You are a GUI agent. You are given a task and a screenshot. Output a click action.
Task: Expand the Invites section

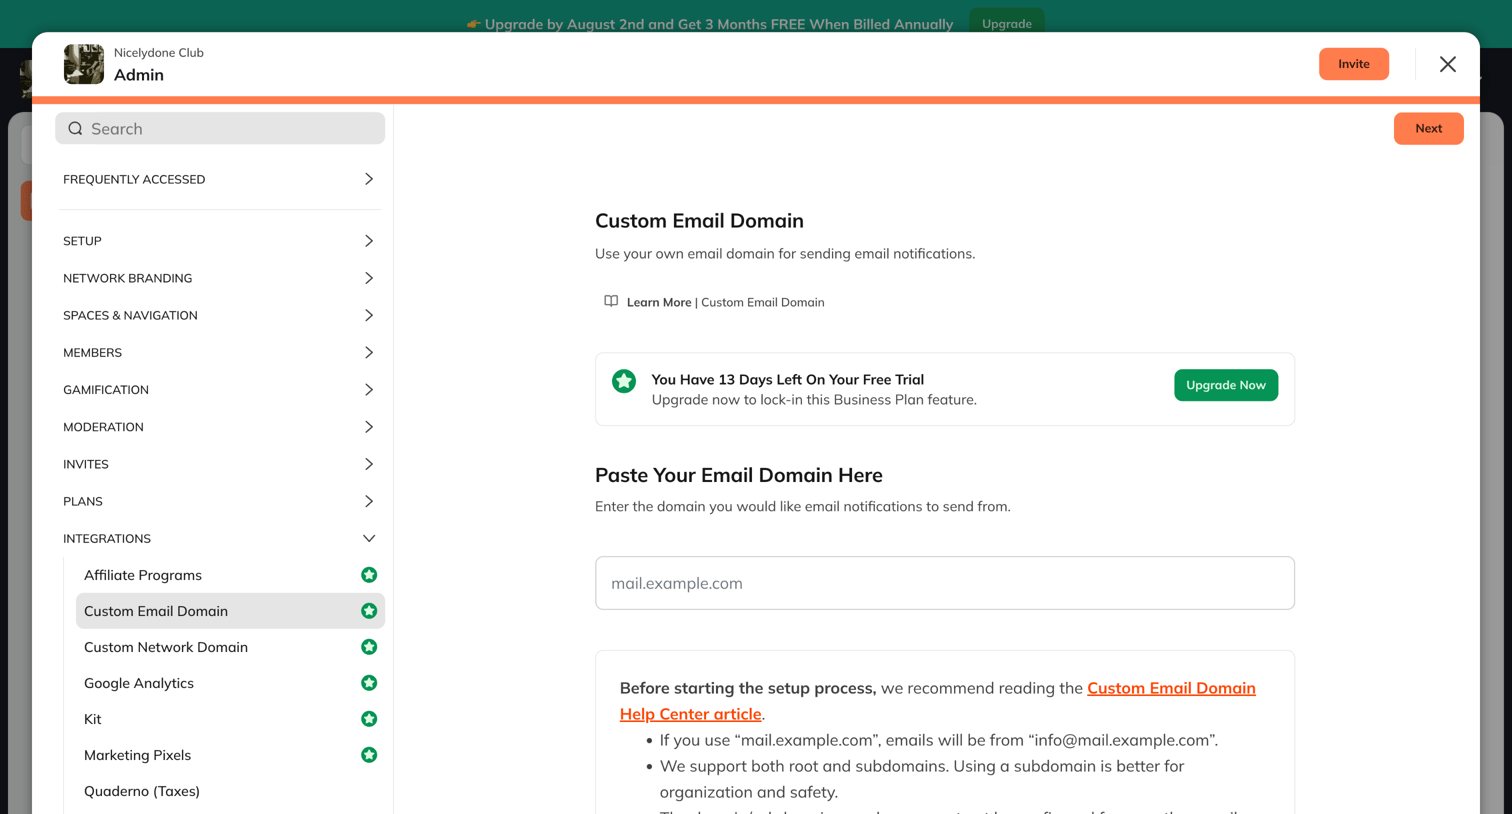[x=219, y=464]
